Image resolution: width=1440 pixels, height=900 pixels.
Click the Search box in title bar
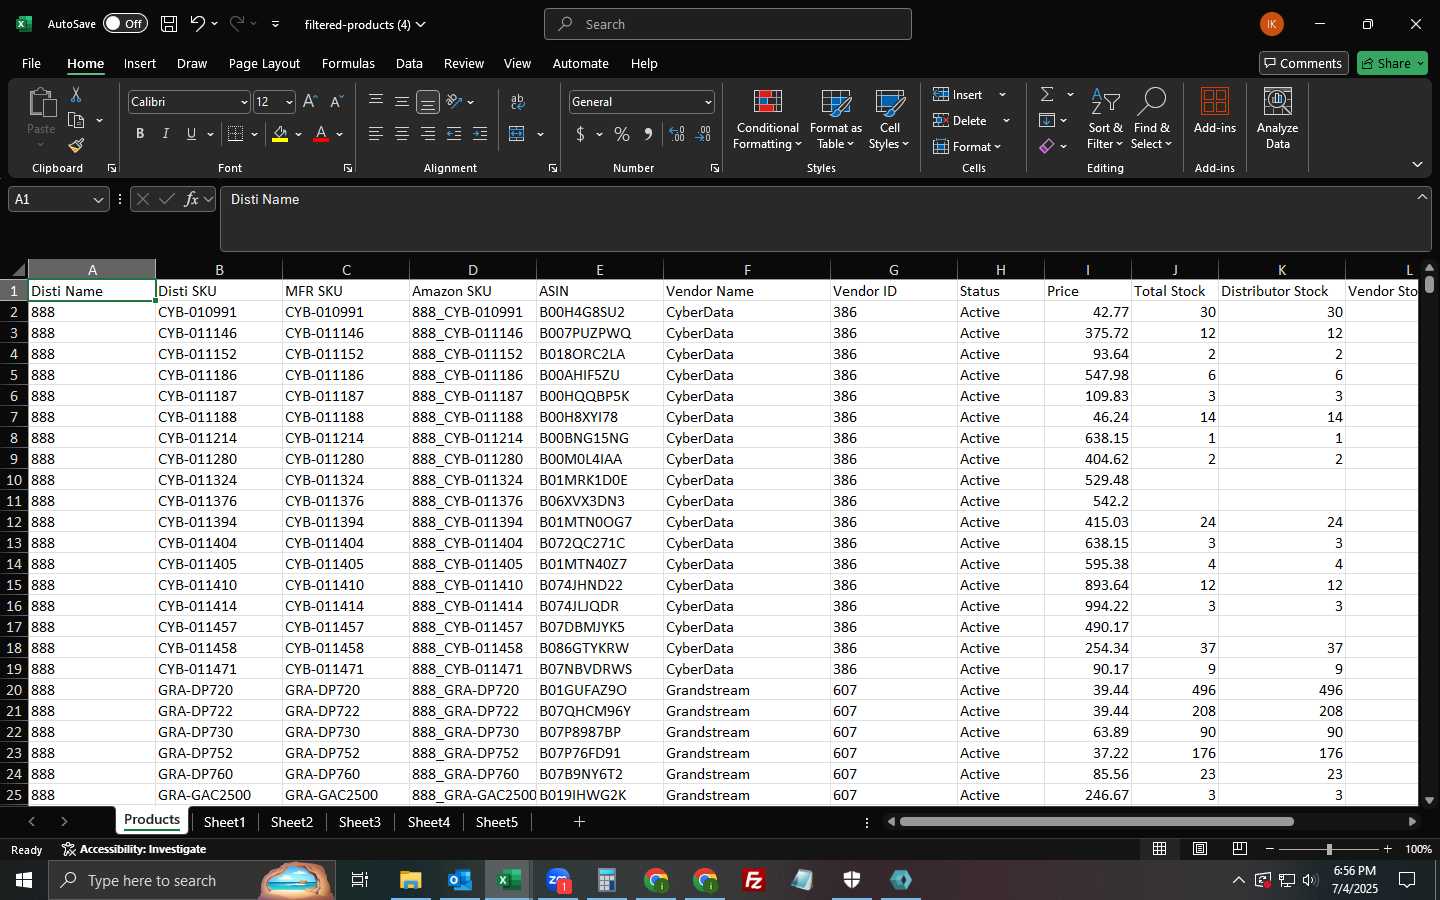pos(728,24)
